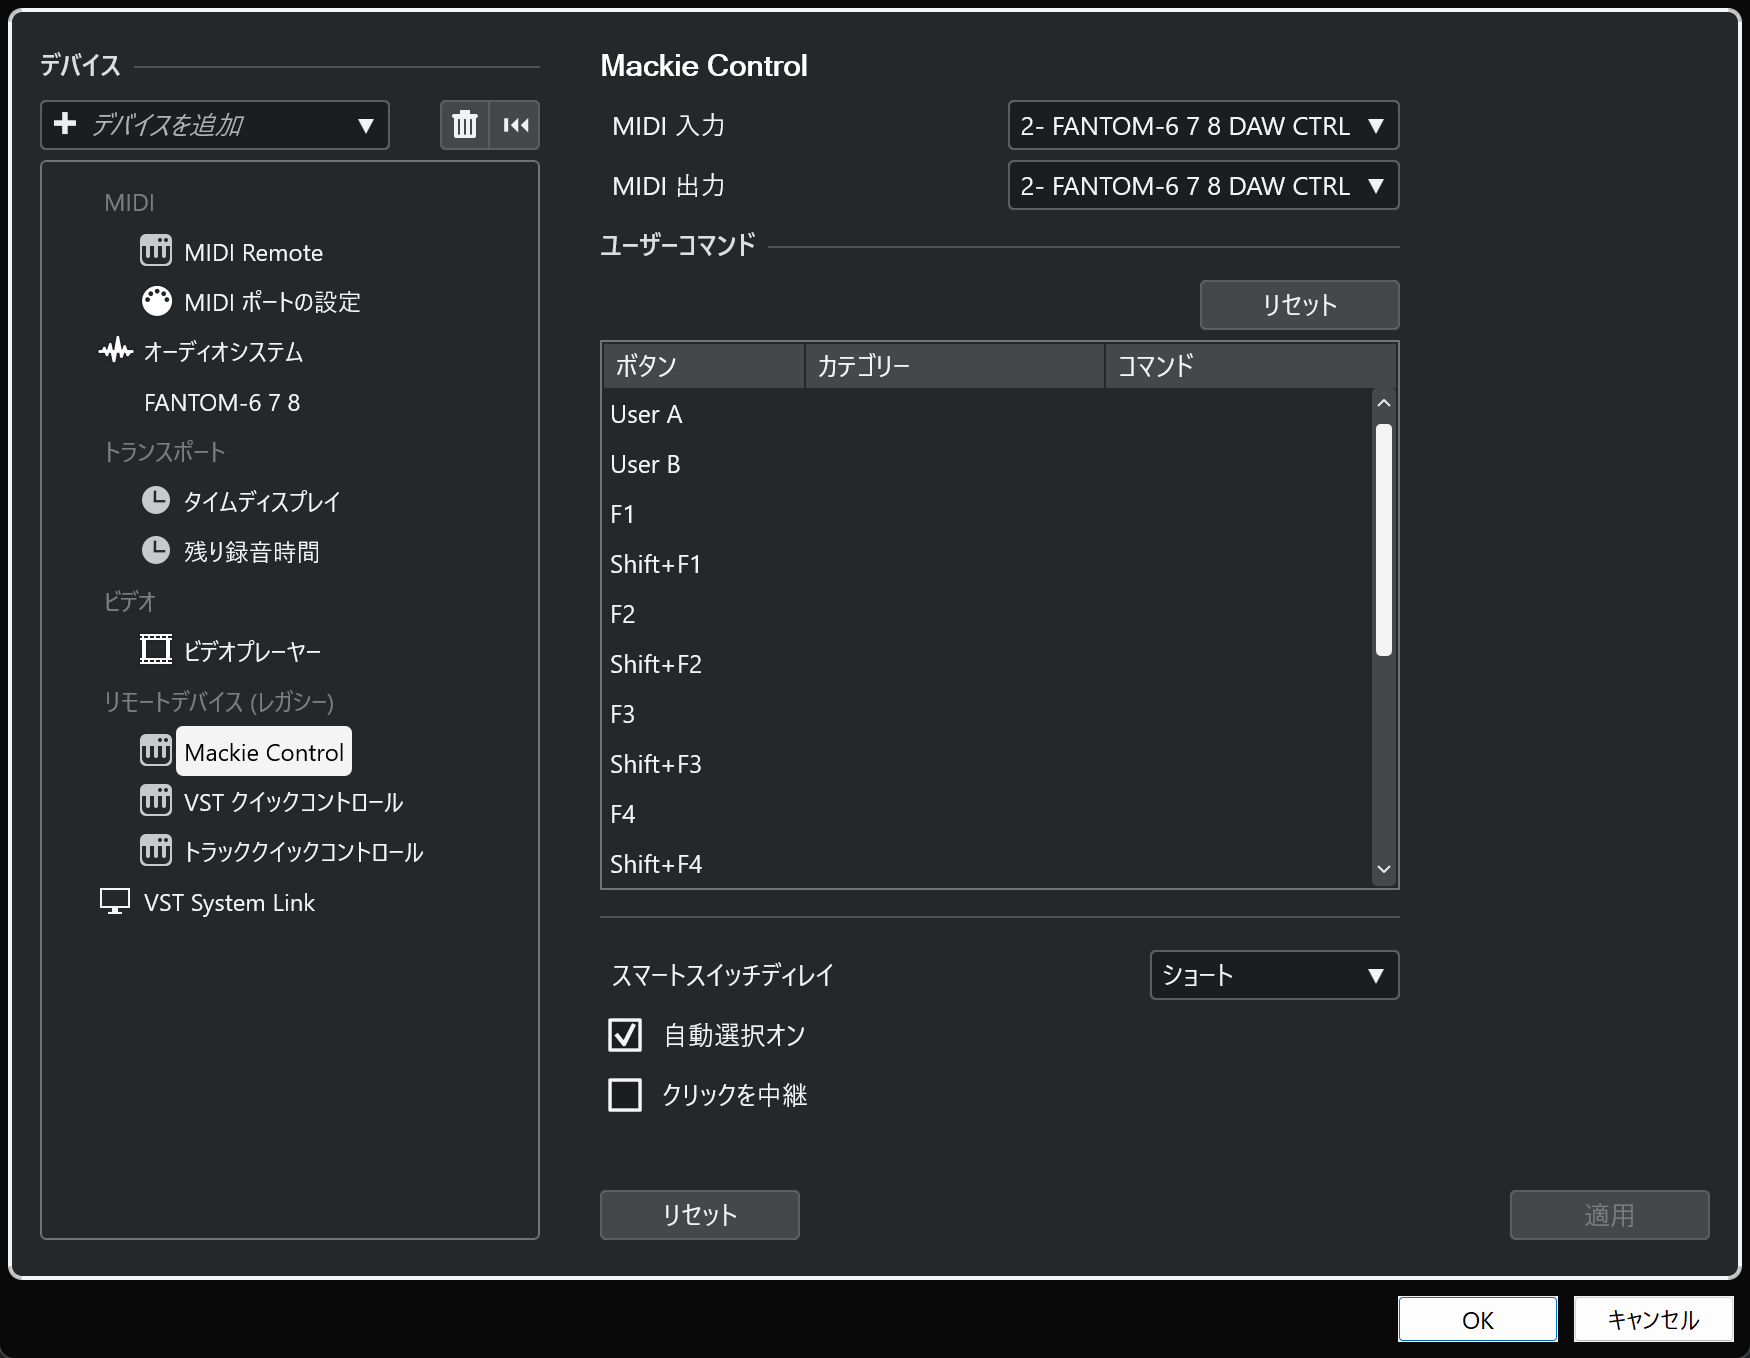Click the reset-to-start arrow icon beside trash
This screenshot has height=1358, width=1750.
coord(515,125)
